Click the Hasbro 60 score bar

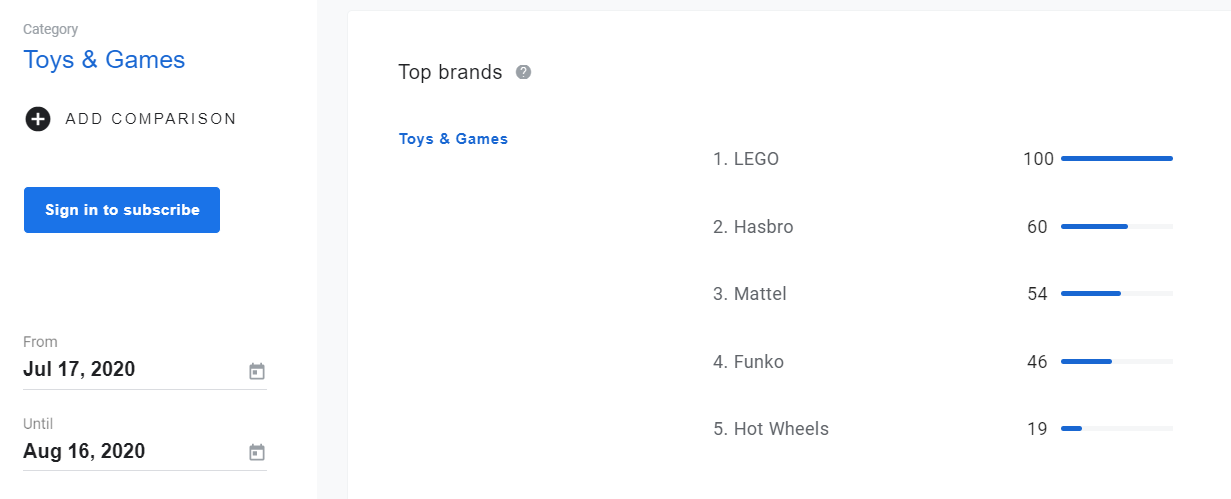(1116, 227)
